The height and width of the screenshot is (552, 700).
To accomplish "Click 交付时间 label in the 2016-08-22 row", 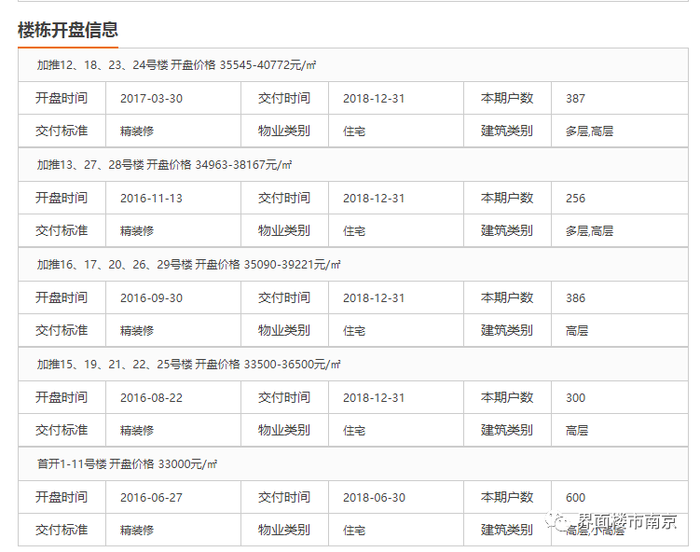I will click(x=284, y=397).
